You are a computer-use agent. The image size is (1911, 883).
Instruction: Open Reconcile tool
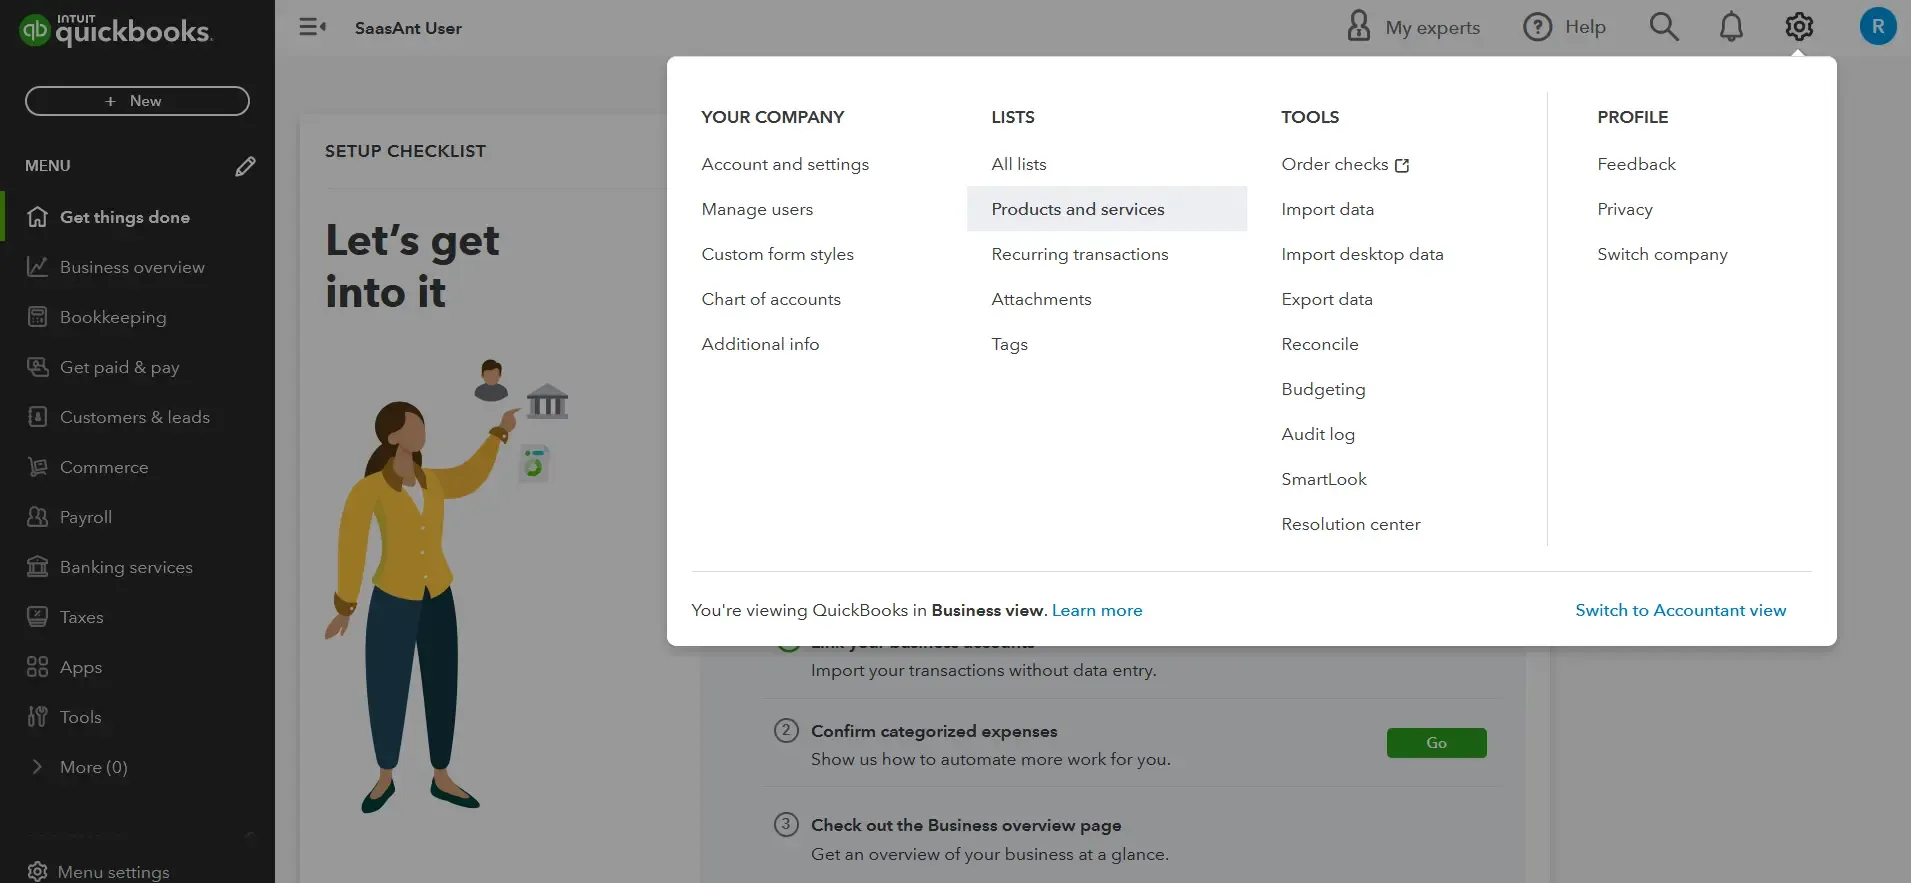(1320, 344)
